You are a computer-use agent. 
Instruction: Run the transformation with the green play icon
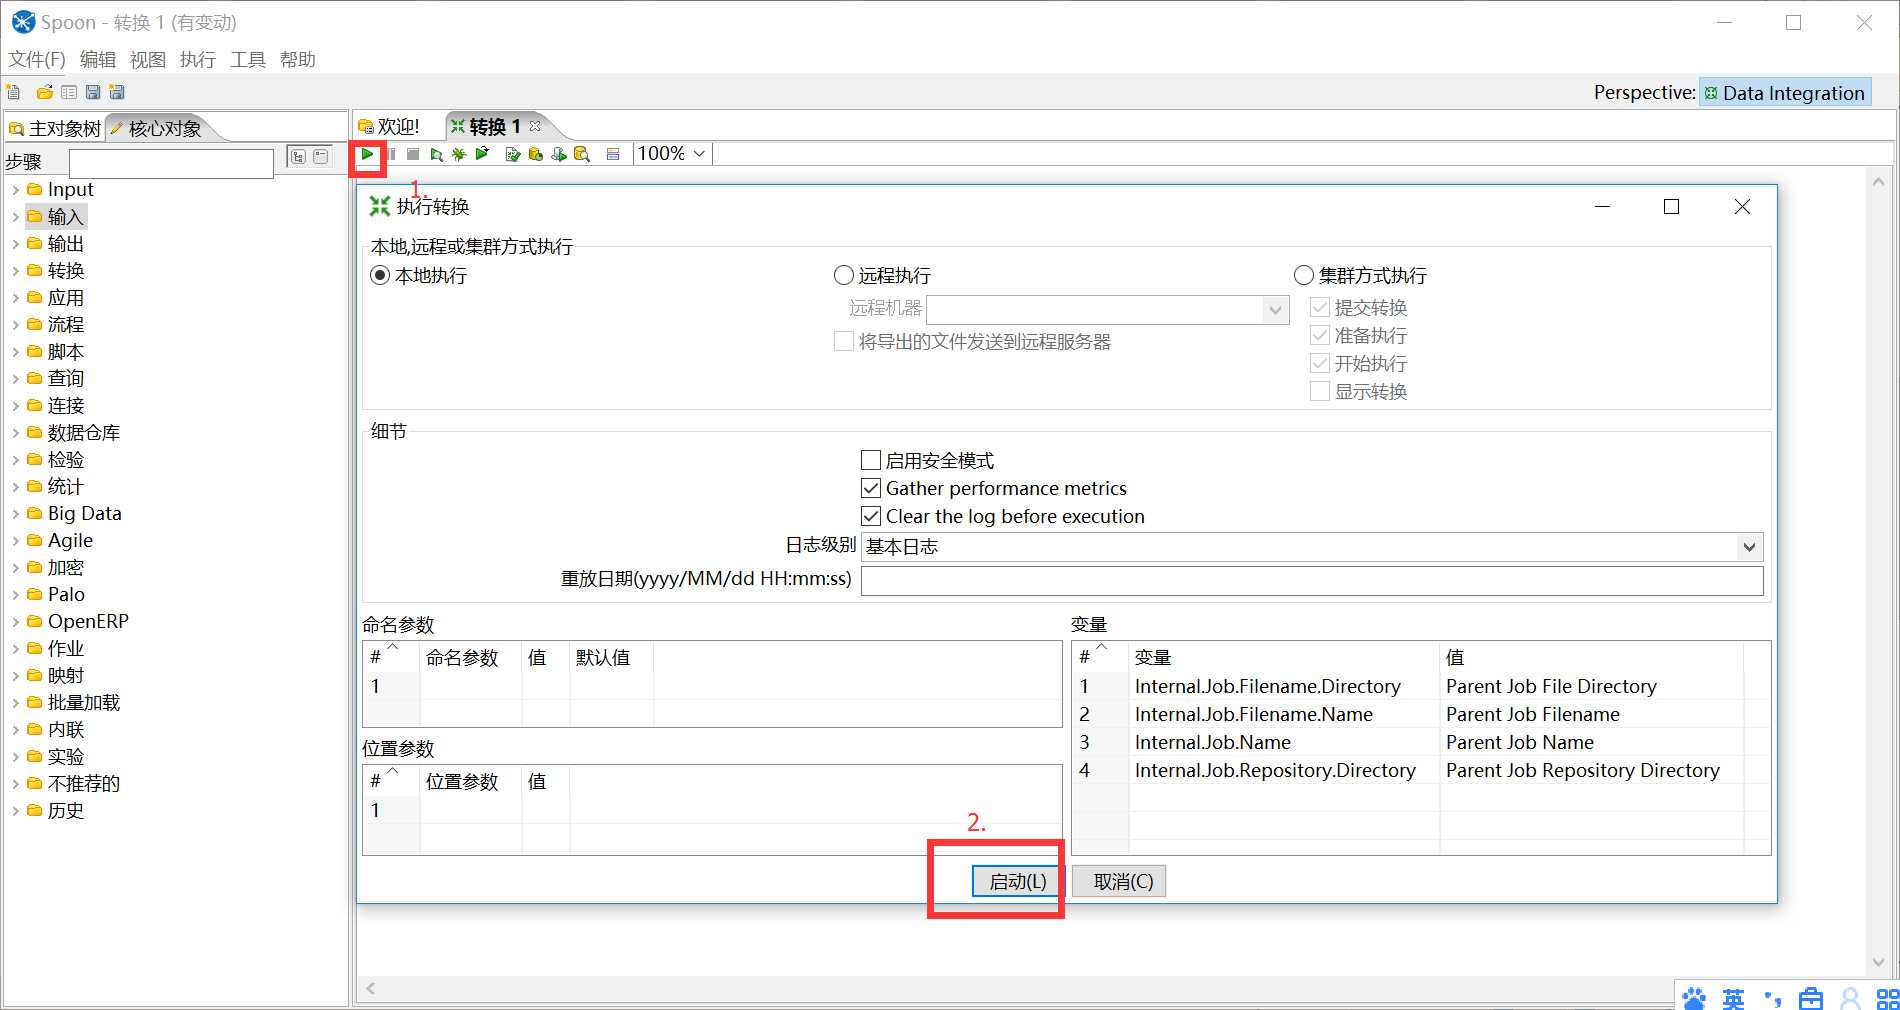click(367, 154)
